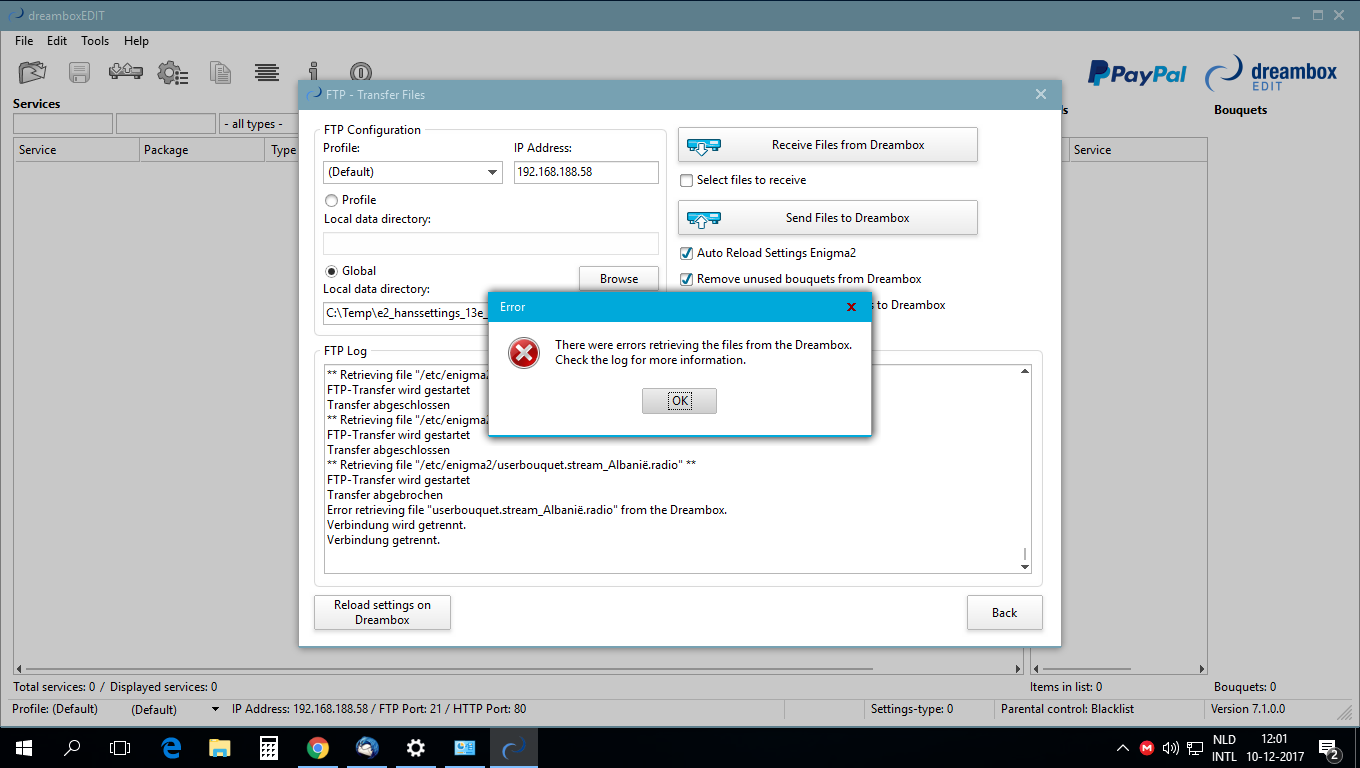Toggle Remove unused bouquets from Dreambox

[x=686, y=280]
